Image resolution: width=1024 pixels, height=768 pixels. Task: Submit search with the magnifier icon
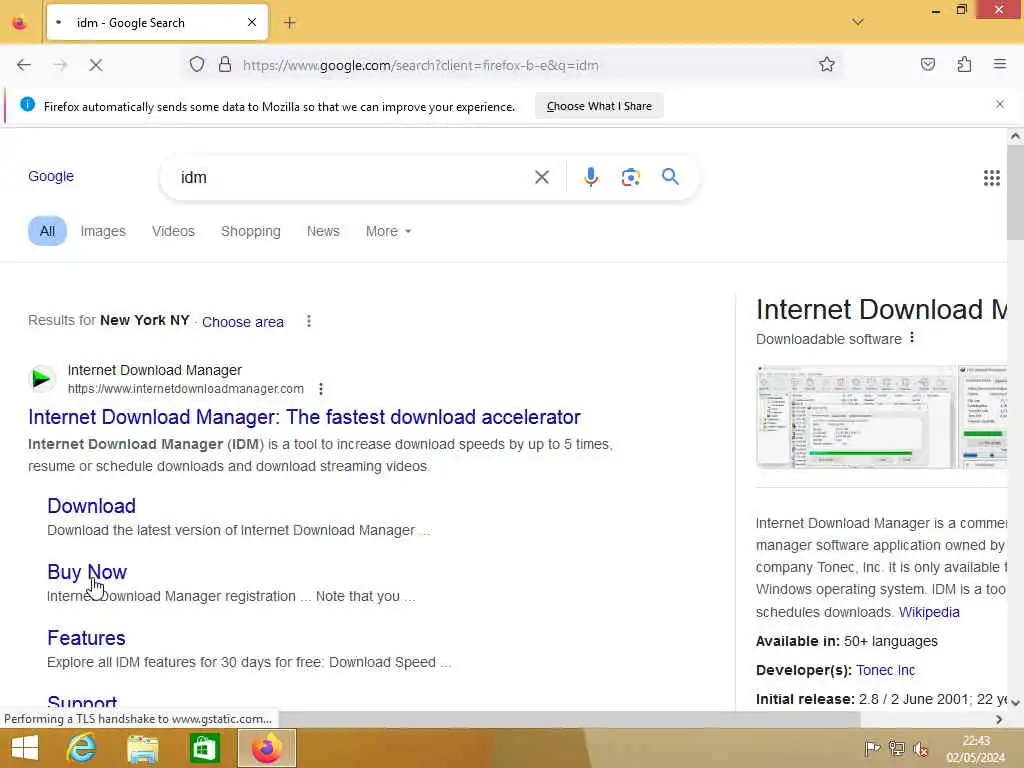coord(670,176)
